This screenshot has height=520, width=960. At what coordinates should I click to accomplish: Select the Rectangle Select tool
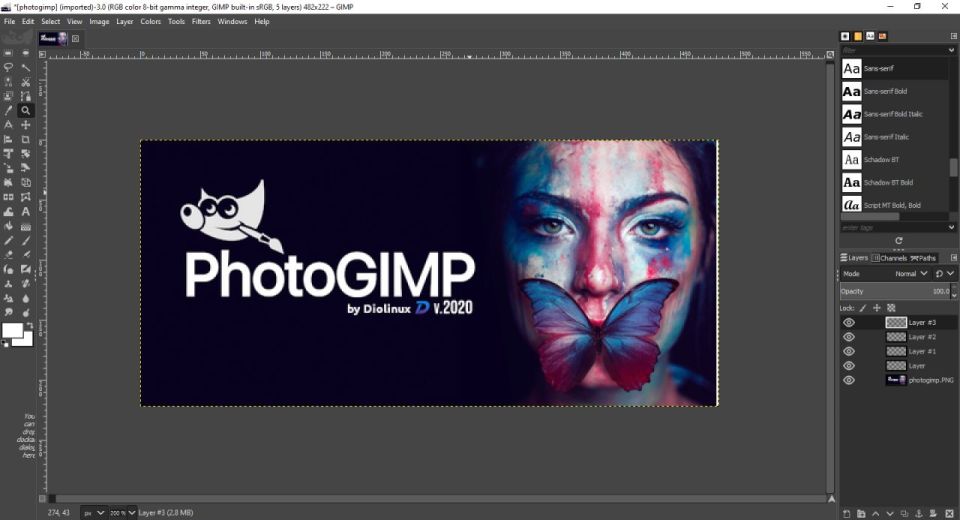[9, 53]
